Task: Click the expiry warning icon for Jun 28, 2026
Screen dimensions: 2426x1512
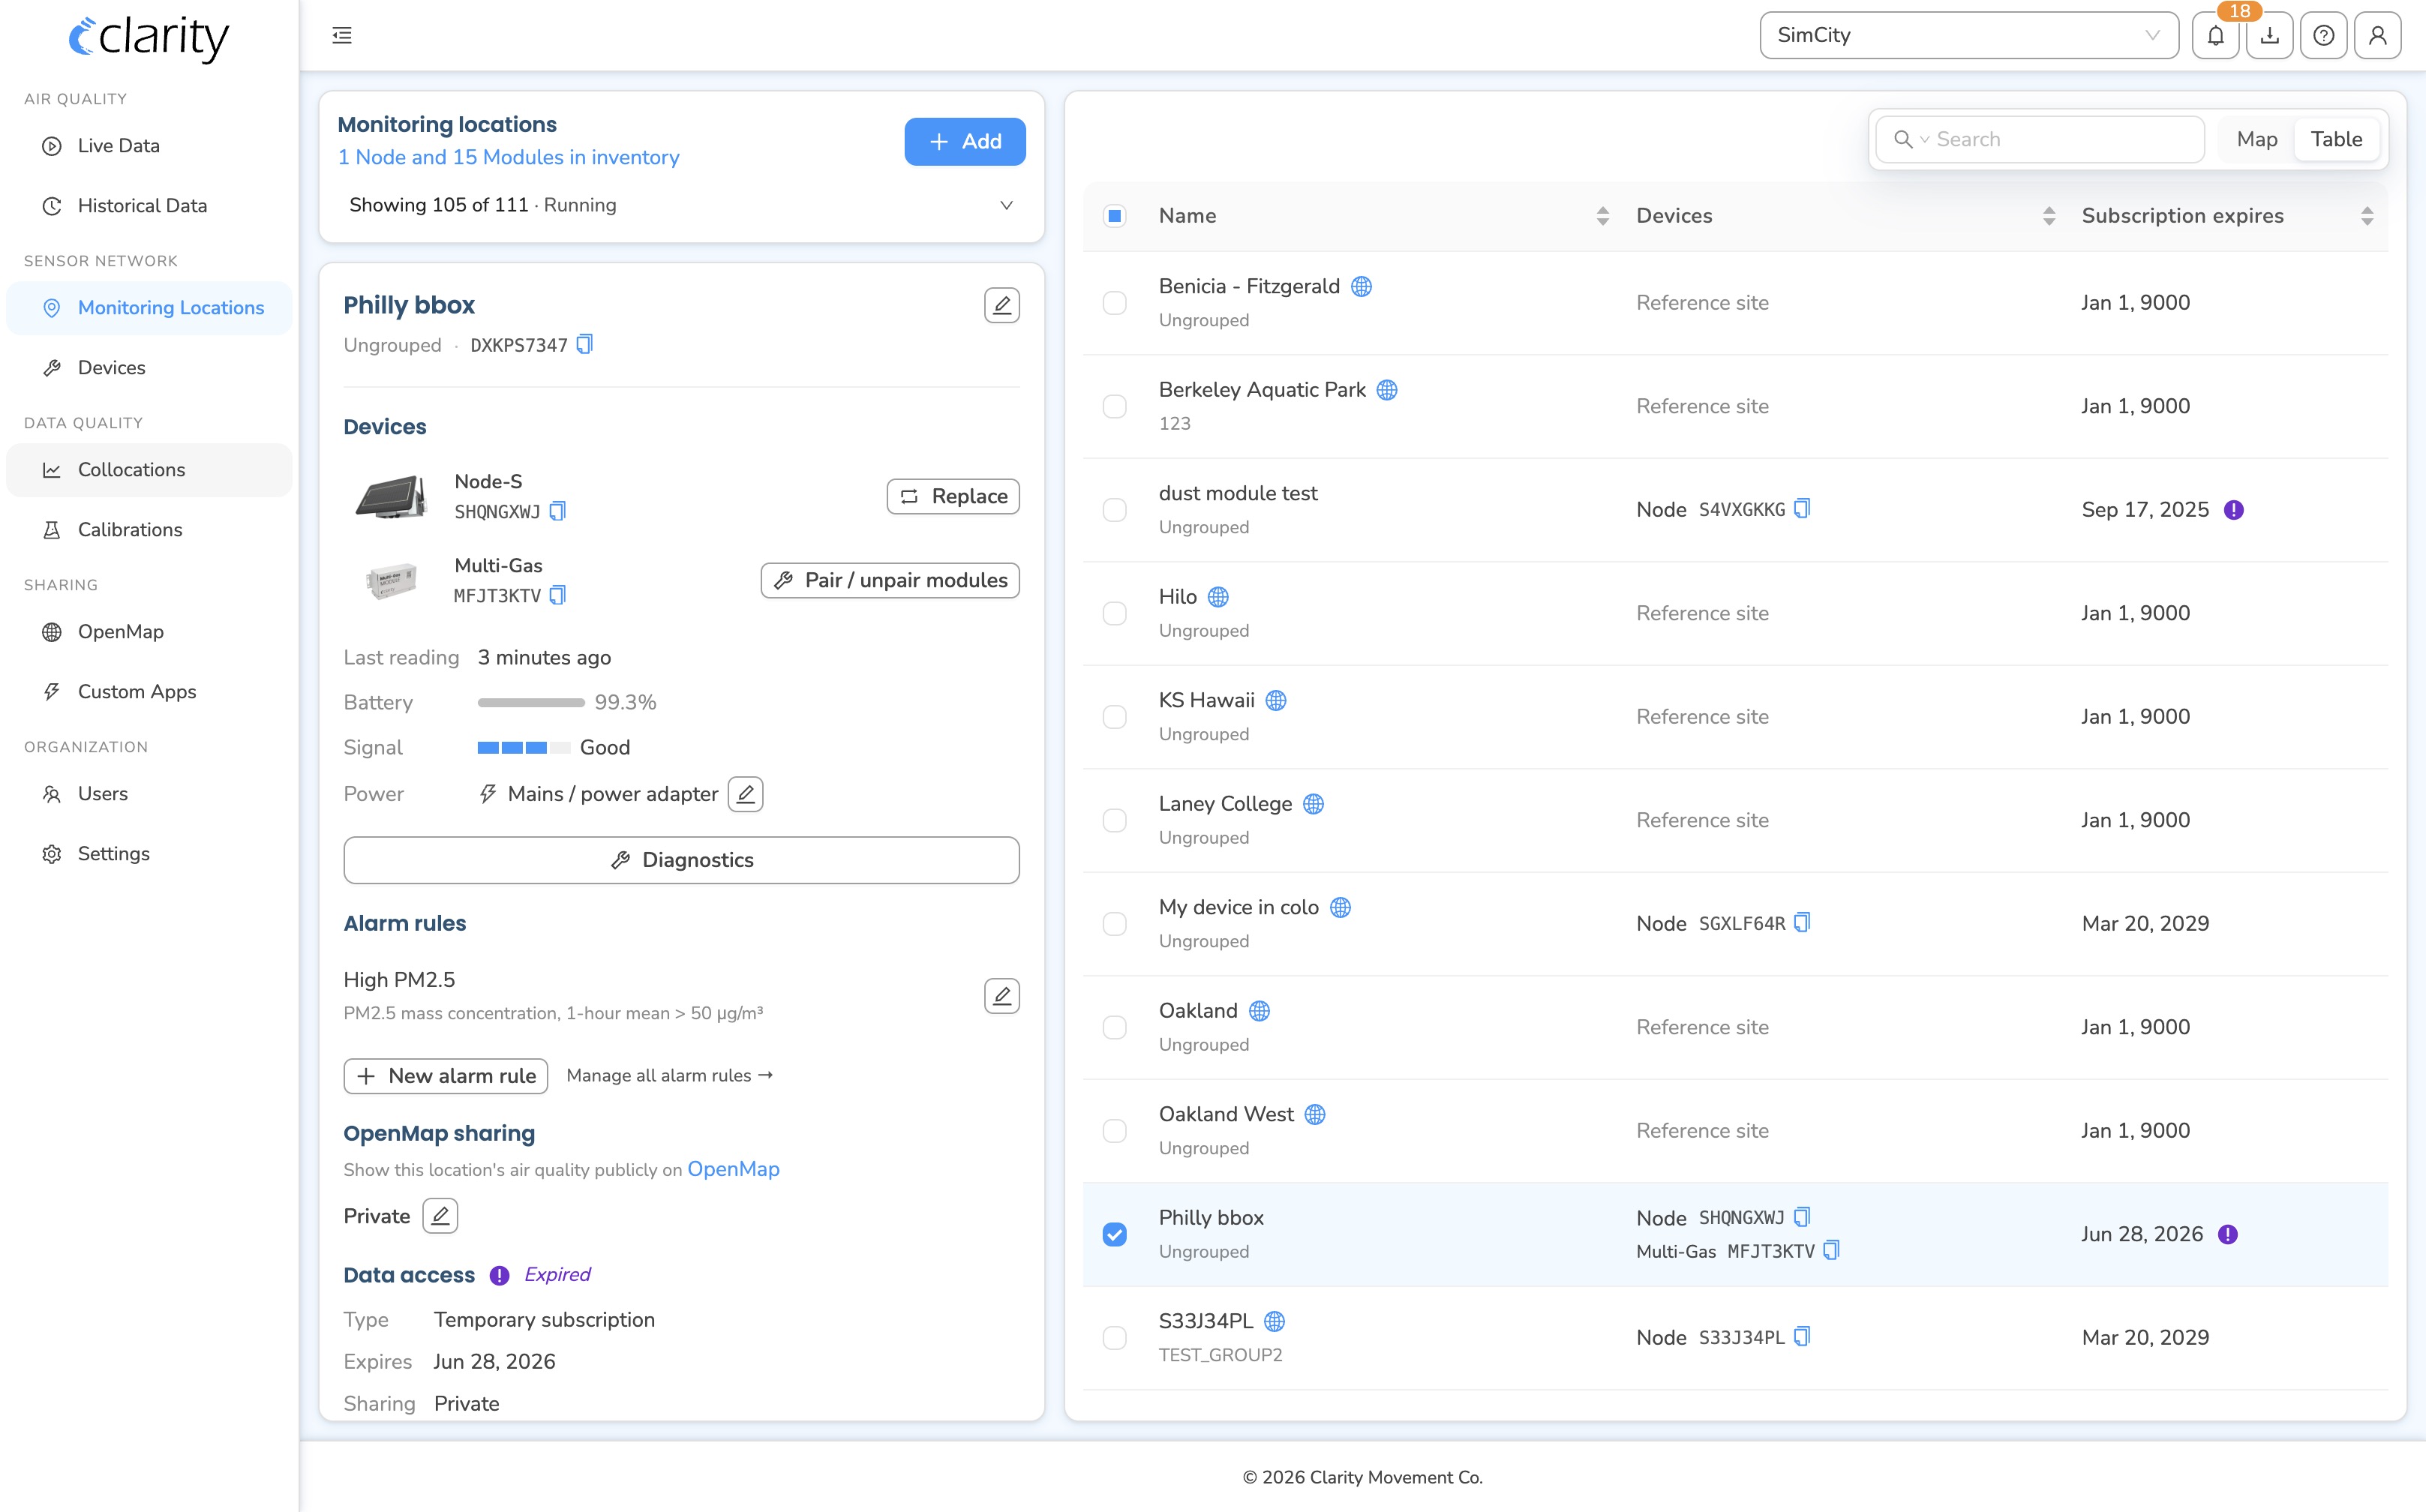Action: 2228,1234
